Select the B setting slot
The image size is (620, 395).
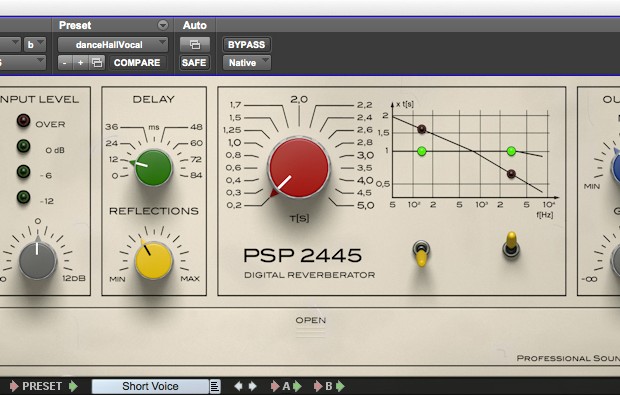tap(329, 386)
